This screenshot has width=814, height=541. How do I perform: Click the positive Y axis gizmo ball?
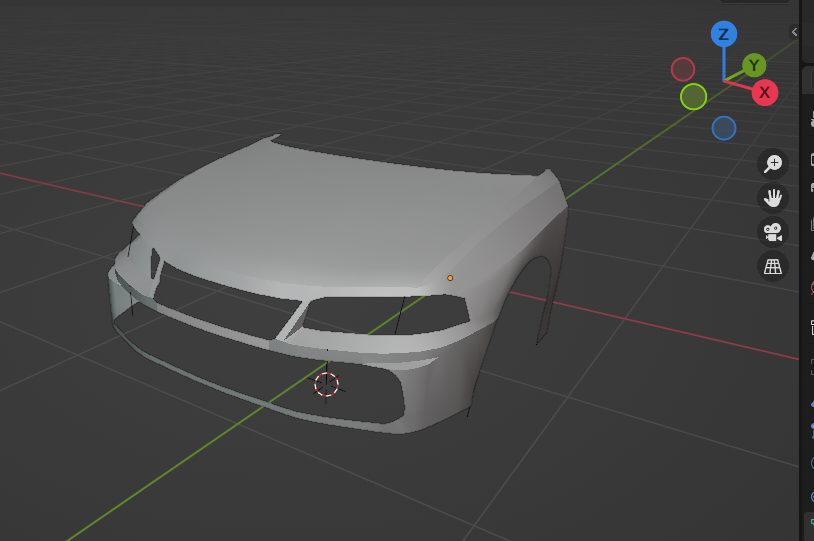click(754, 65)
